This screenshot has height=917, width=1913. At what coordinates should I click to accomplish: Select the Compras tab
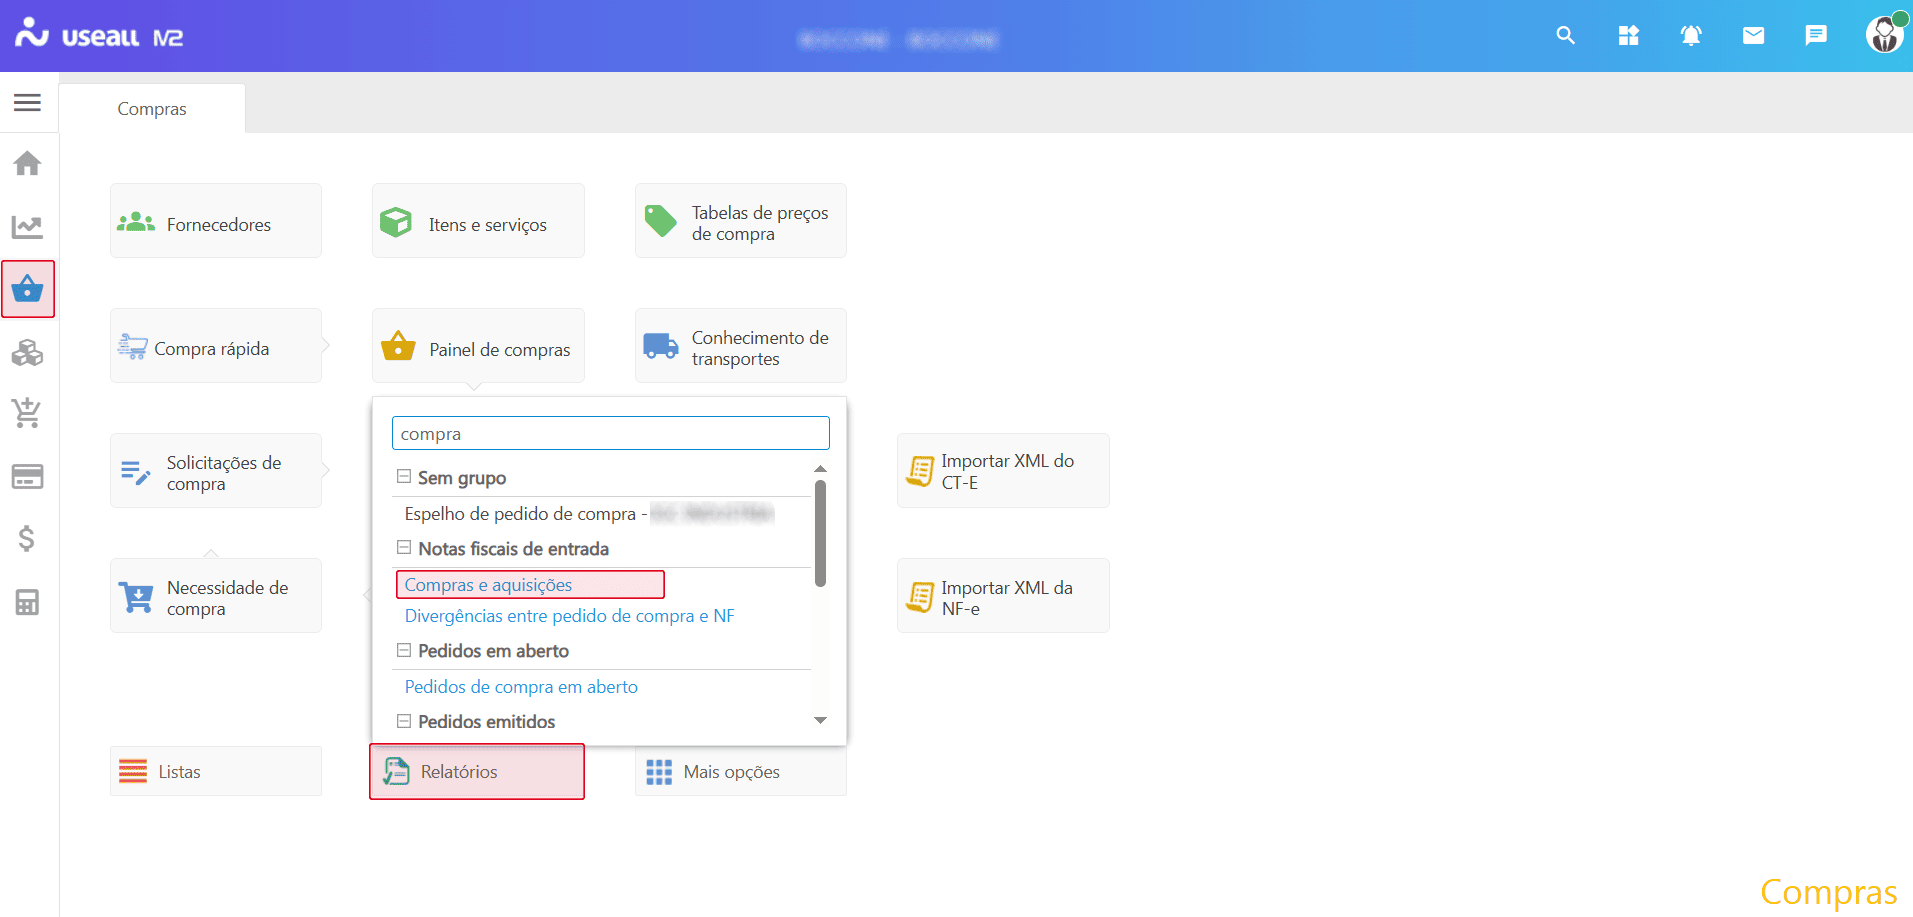pos(152,109)
